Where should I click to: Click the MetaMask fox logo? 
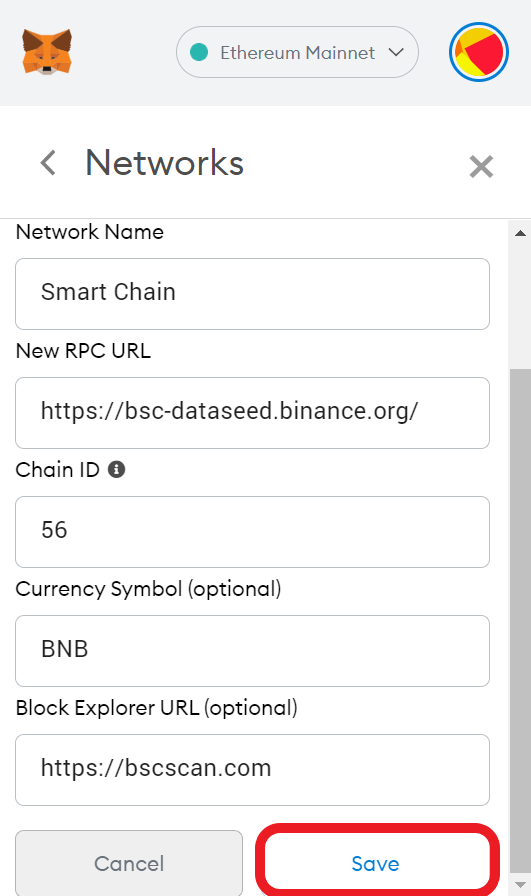click(47, 51)
